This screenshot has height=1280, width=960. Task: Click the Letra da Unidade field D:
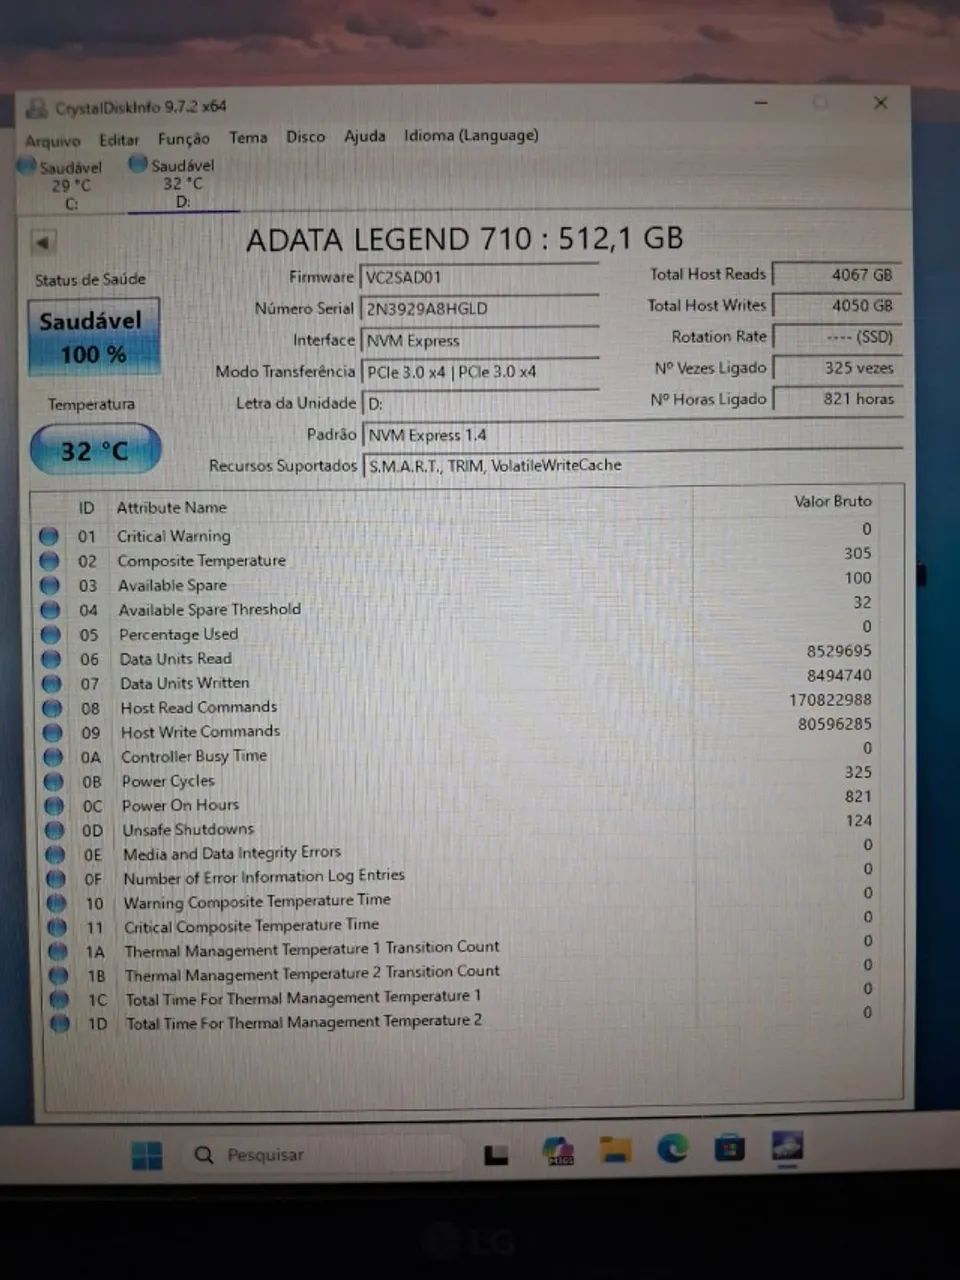(x=482, y=404)
